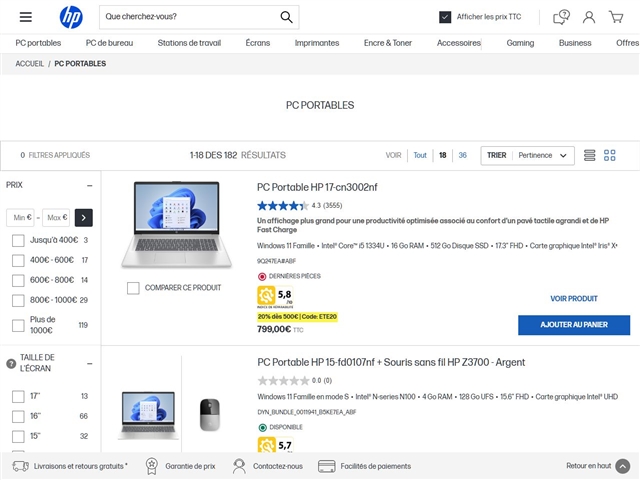The image size is (640, 480).
Task: Click the HP 17-cn3002nf laptop image
Action: coord(176,225)
